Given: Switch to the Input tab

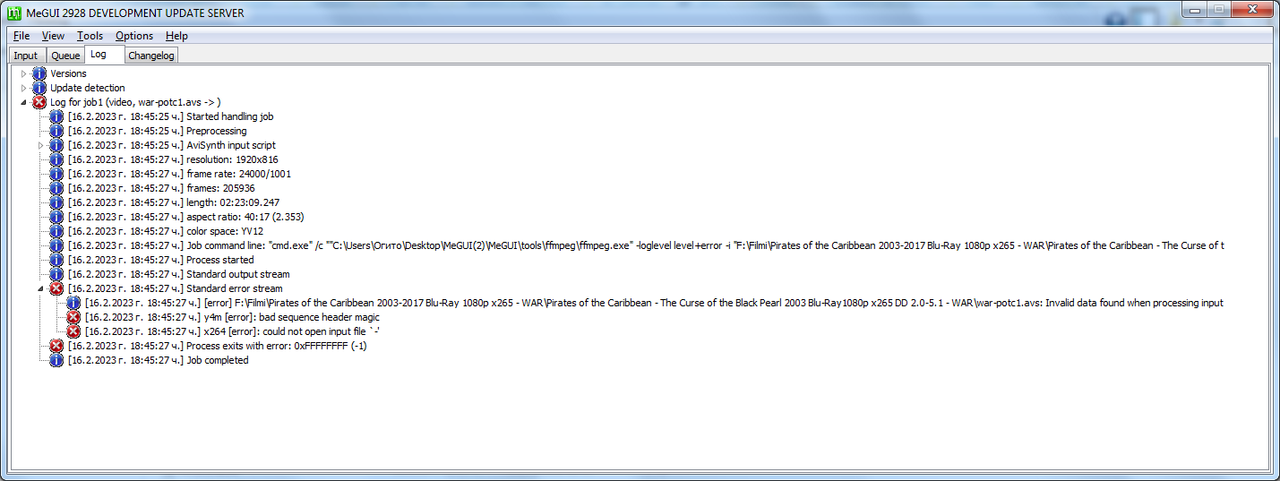Looking at the screenshot, I should (26, 56).
